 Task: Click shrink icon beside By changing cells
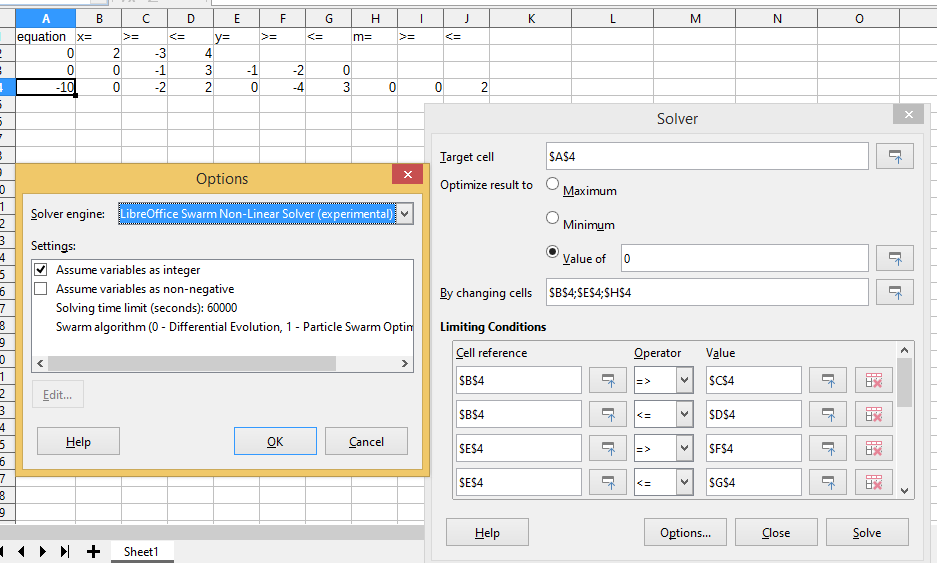click(x=895, y=292)
